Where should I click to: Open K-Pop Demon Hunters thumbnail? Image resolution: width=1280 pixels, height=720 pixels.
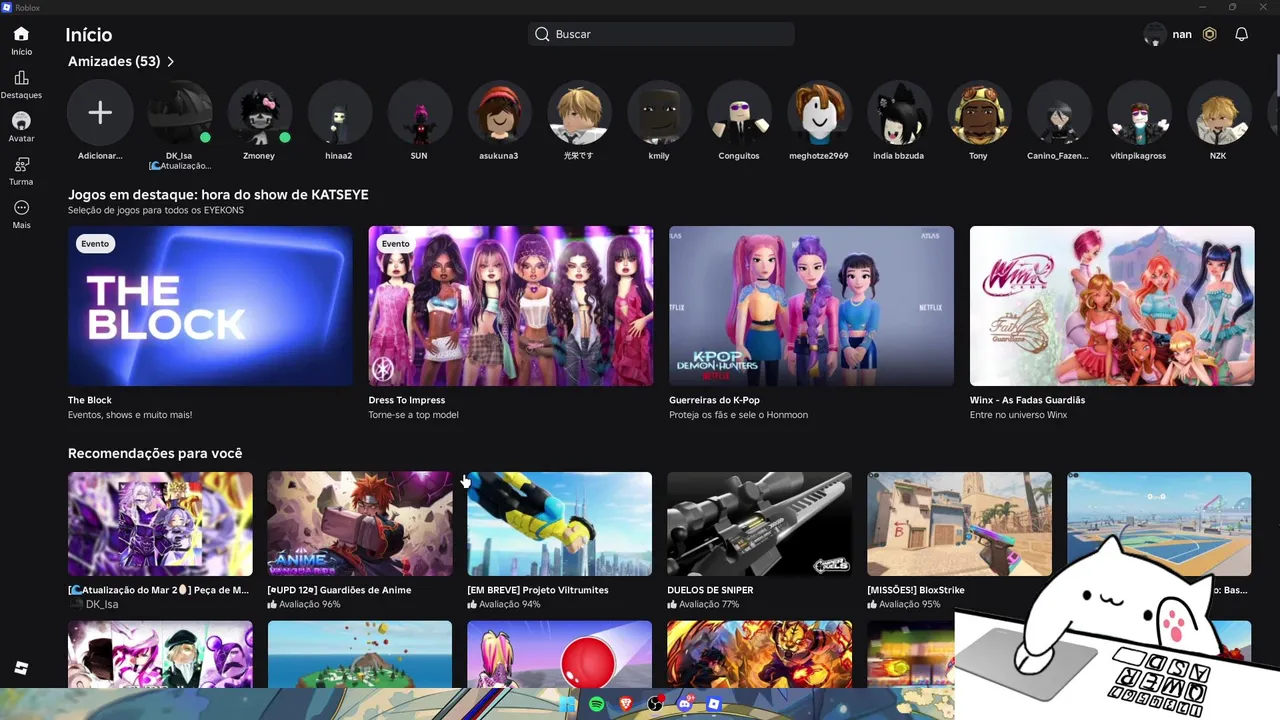click(x=811, y=306)
